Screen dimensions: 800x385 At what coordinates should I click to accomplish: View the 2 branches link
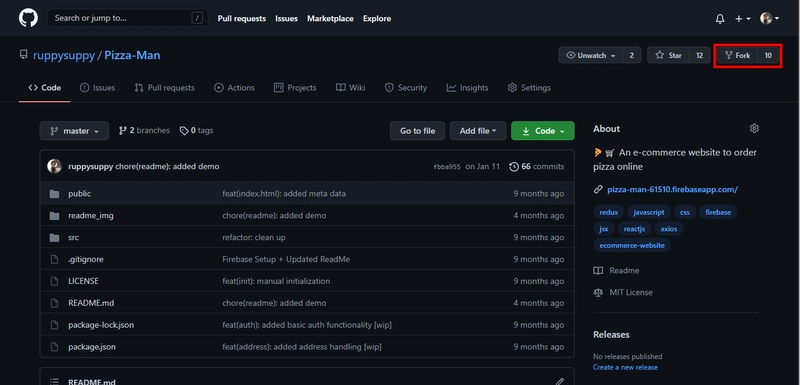click(x=144, y=131)
